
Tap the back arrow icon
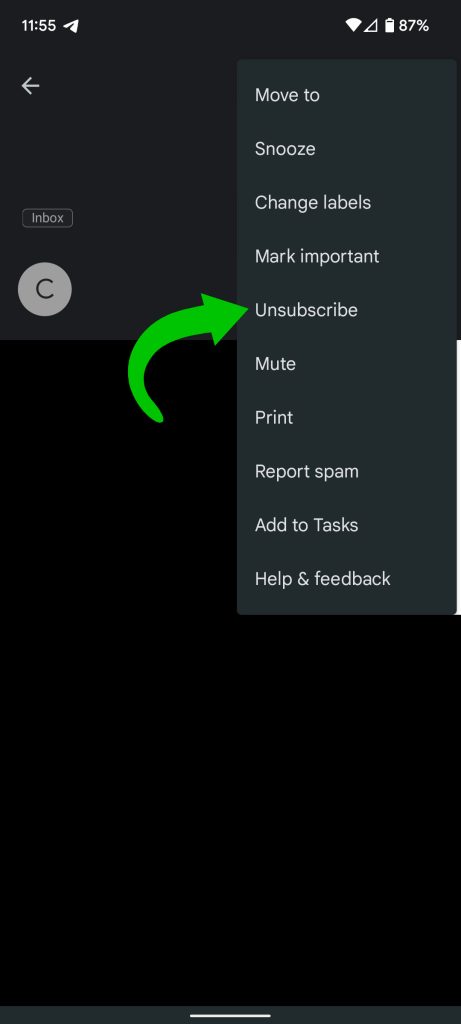click(x=30, y=86)
